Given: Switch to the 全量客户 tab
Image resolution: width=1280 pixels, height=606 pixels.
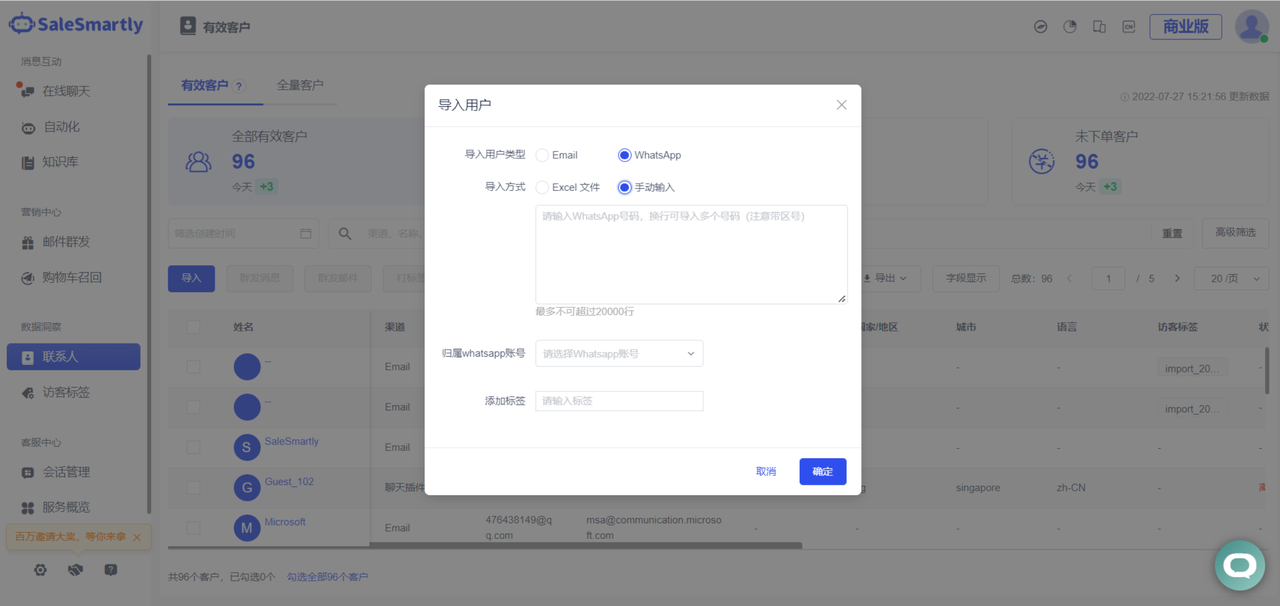Looking at the screenshot, I should [300, 85].
